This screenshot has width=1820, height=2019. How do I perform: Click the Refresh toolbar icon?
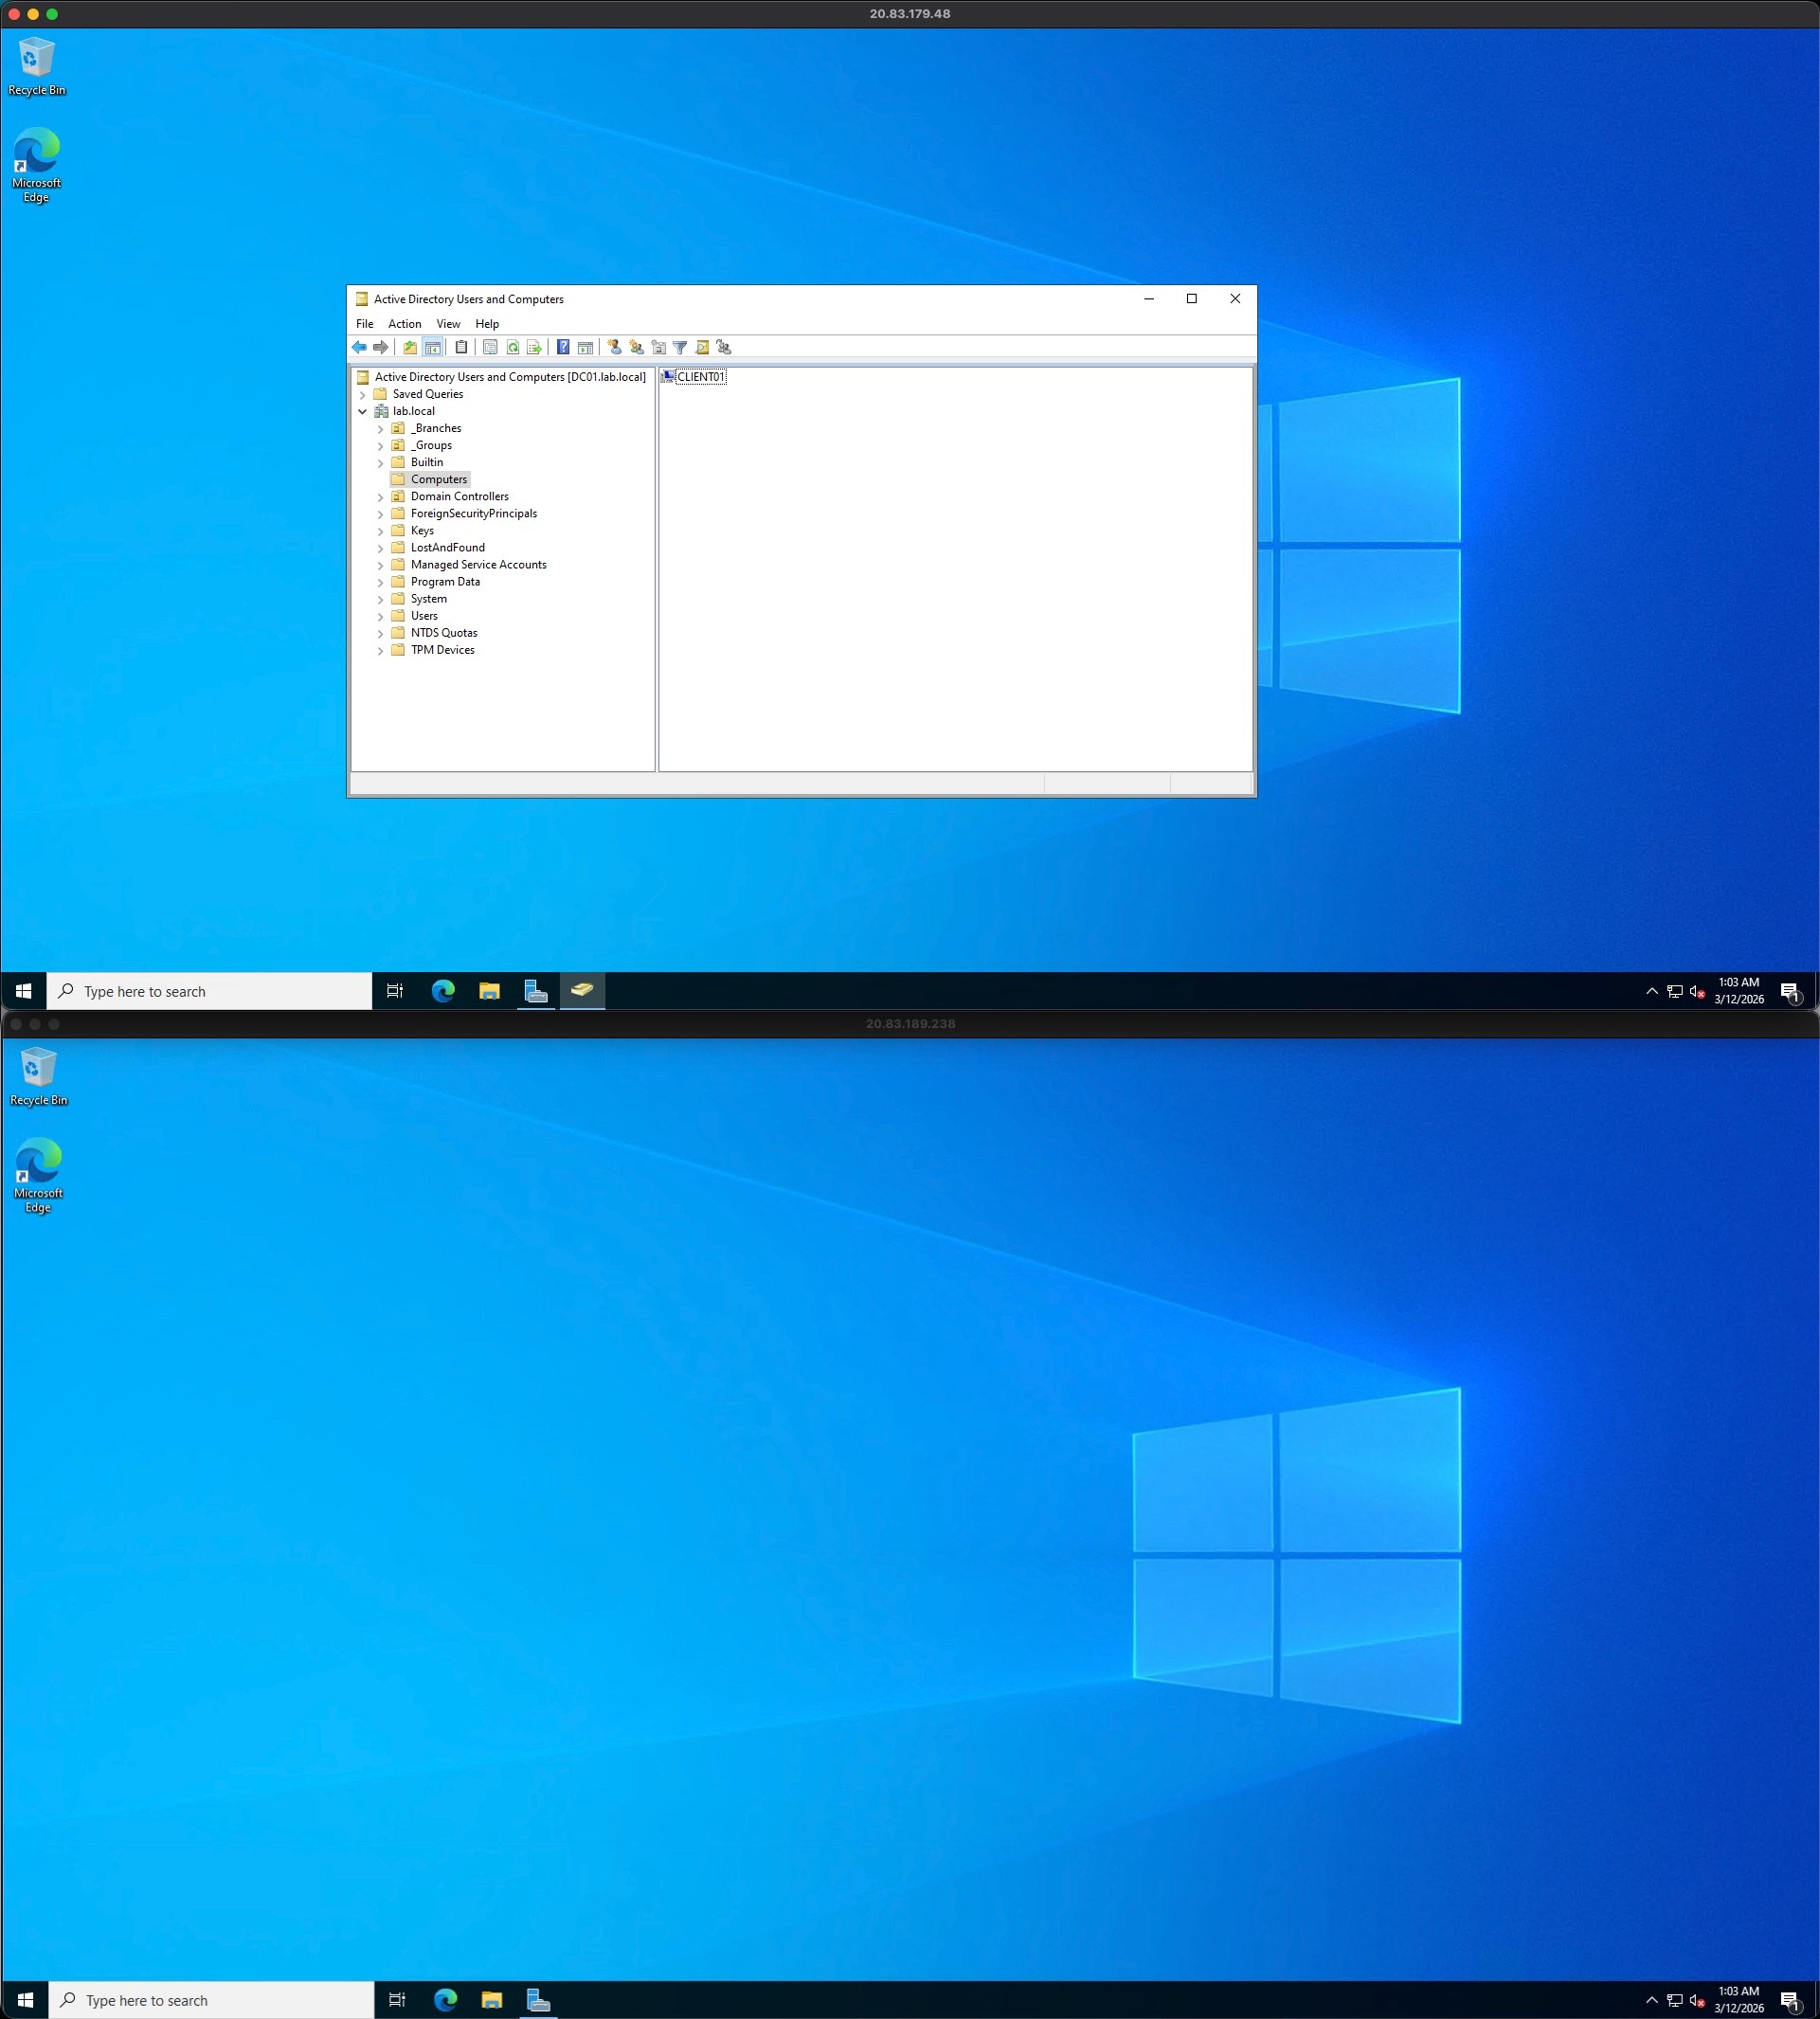[512, 347]
